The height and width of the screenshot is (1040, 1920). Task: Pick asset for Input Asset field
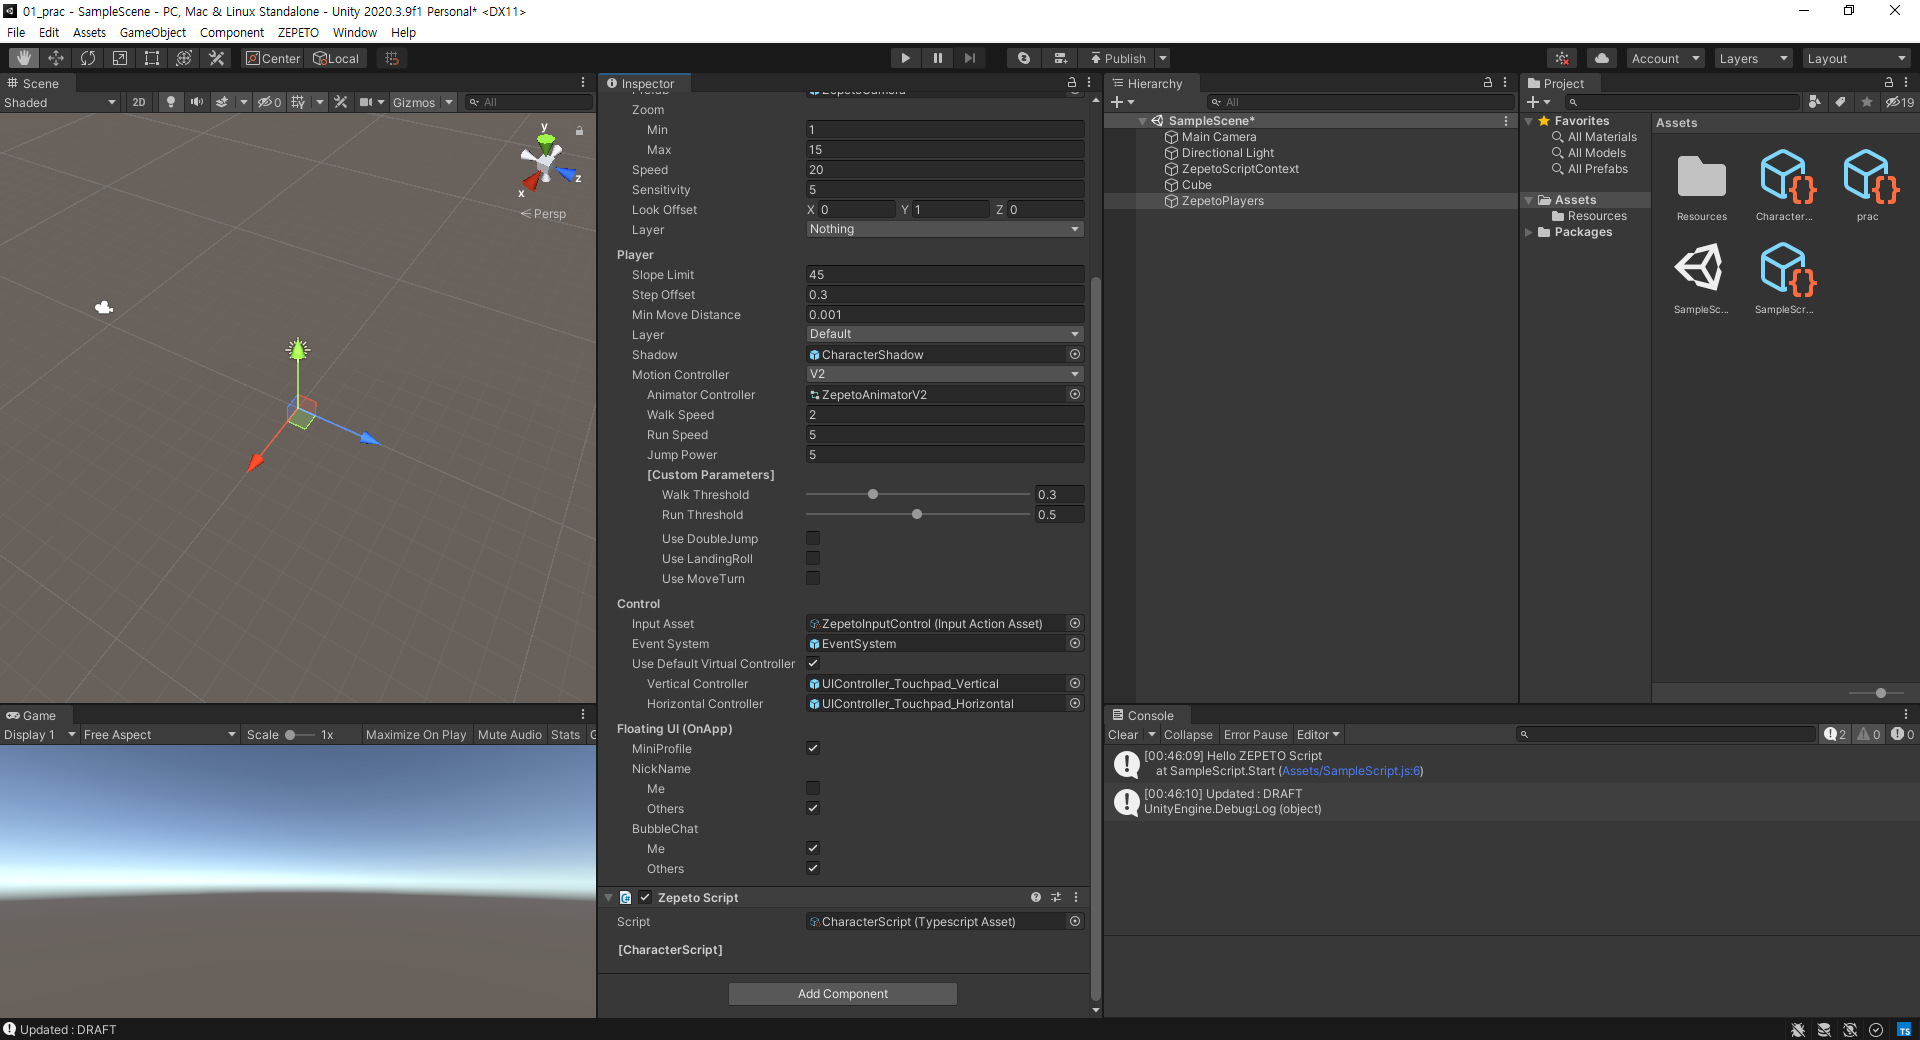(x=1075, y=623)
